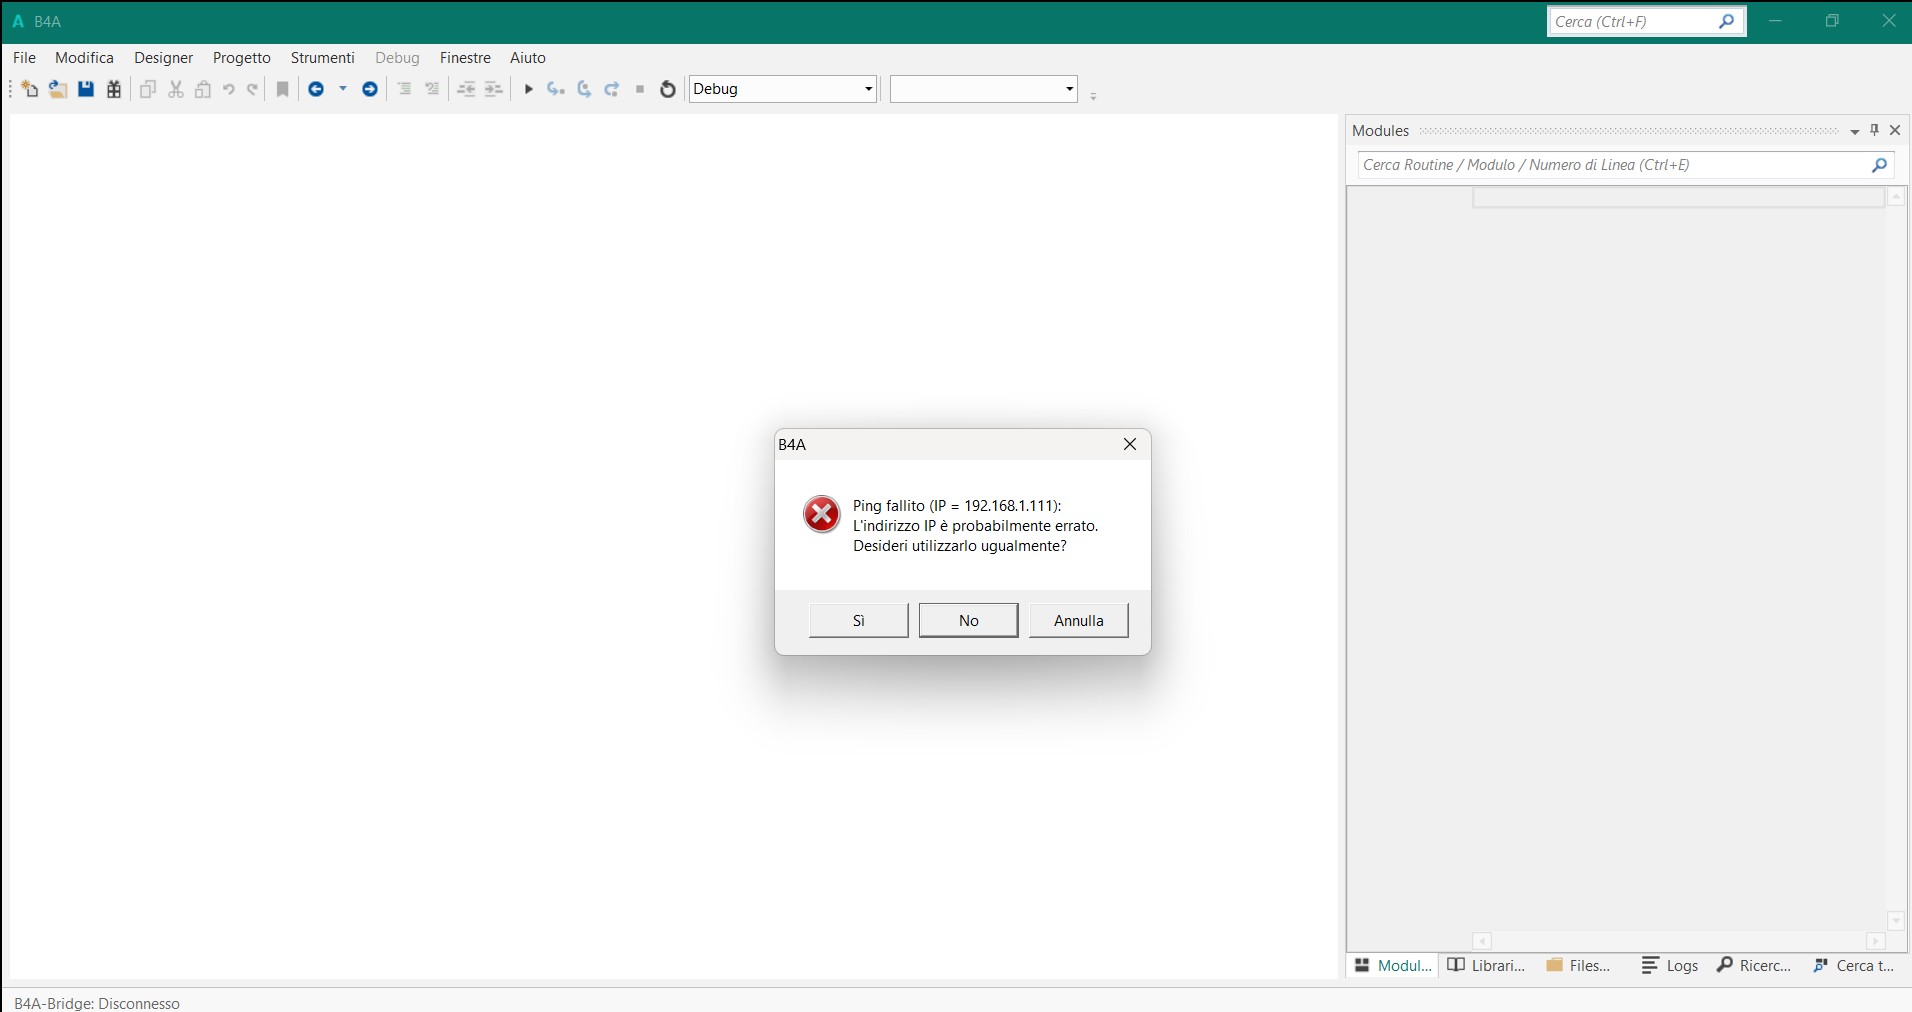Screen dimensions: 1912x1012
Task: Click the undo arrow icon
Action: pyautogui.click(x=228, y=89)
